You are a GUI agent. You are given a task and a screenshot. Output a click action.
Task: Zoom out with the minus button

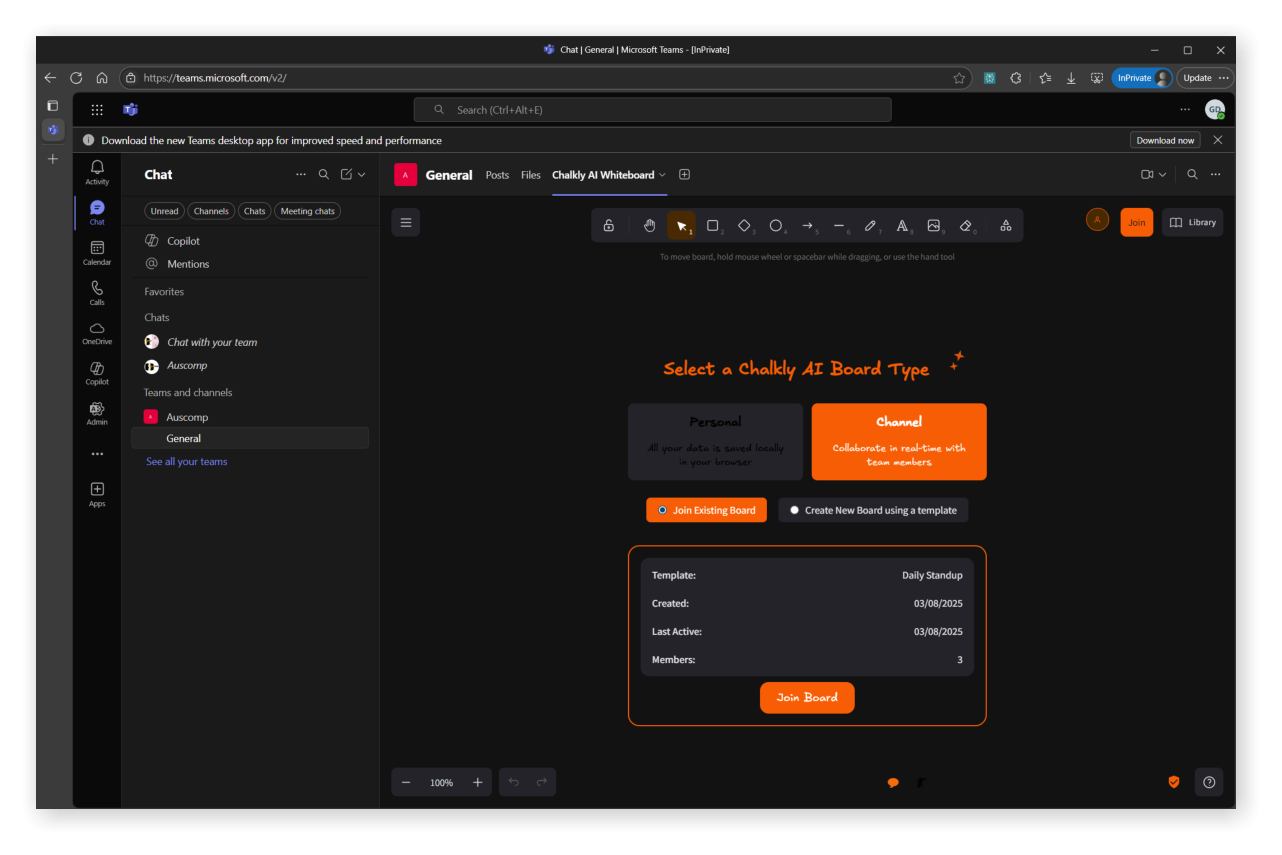pyautogui.click(x=406, y=782)
